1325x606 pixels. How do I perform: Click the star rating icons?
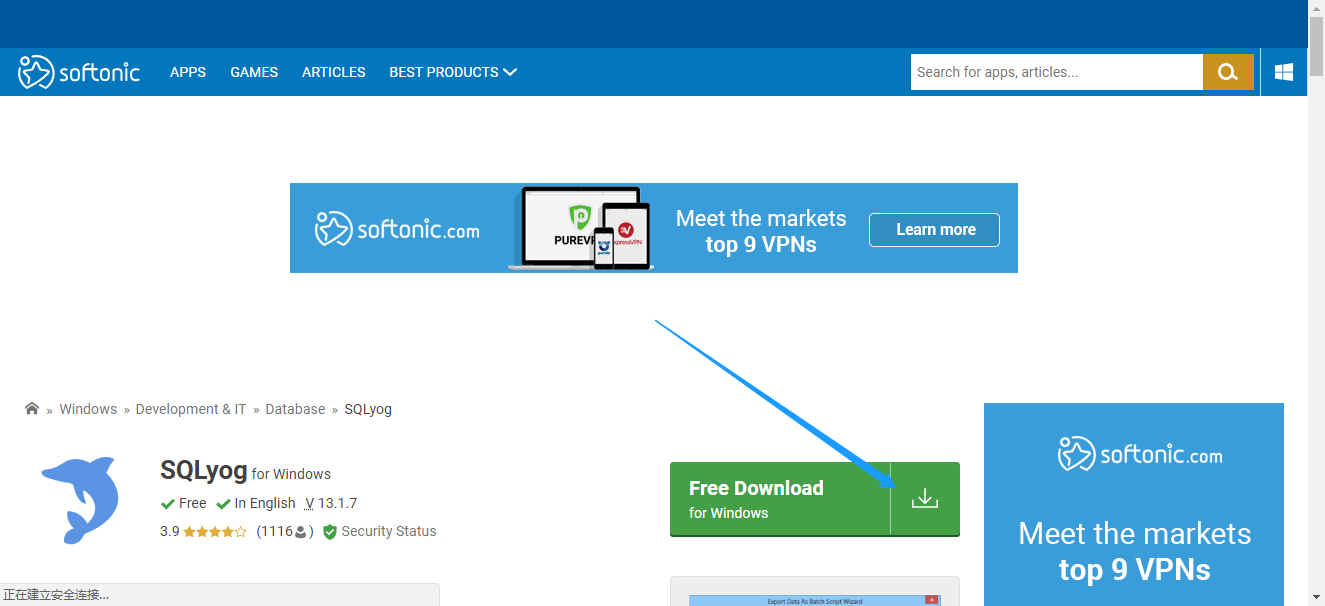click(215, 532)
